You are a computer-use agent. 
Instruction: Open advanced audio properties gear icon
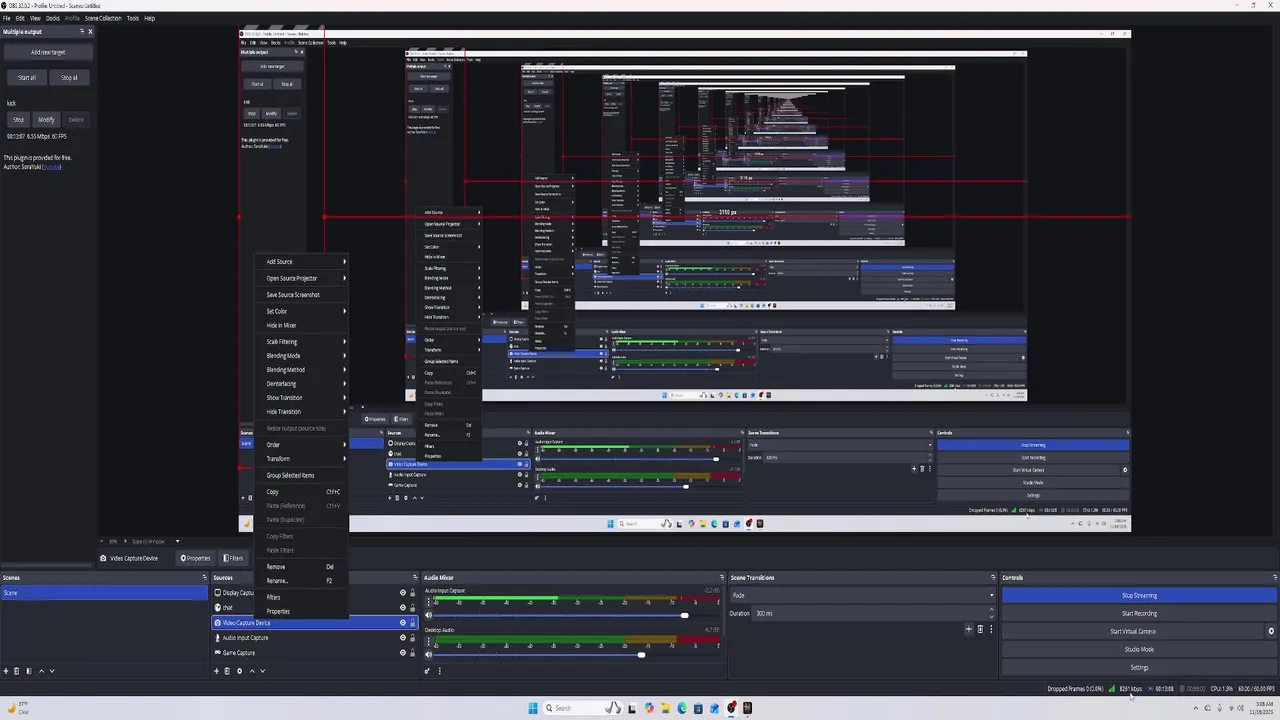[x=427, y=671]
